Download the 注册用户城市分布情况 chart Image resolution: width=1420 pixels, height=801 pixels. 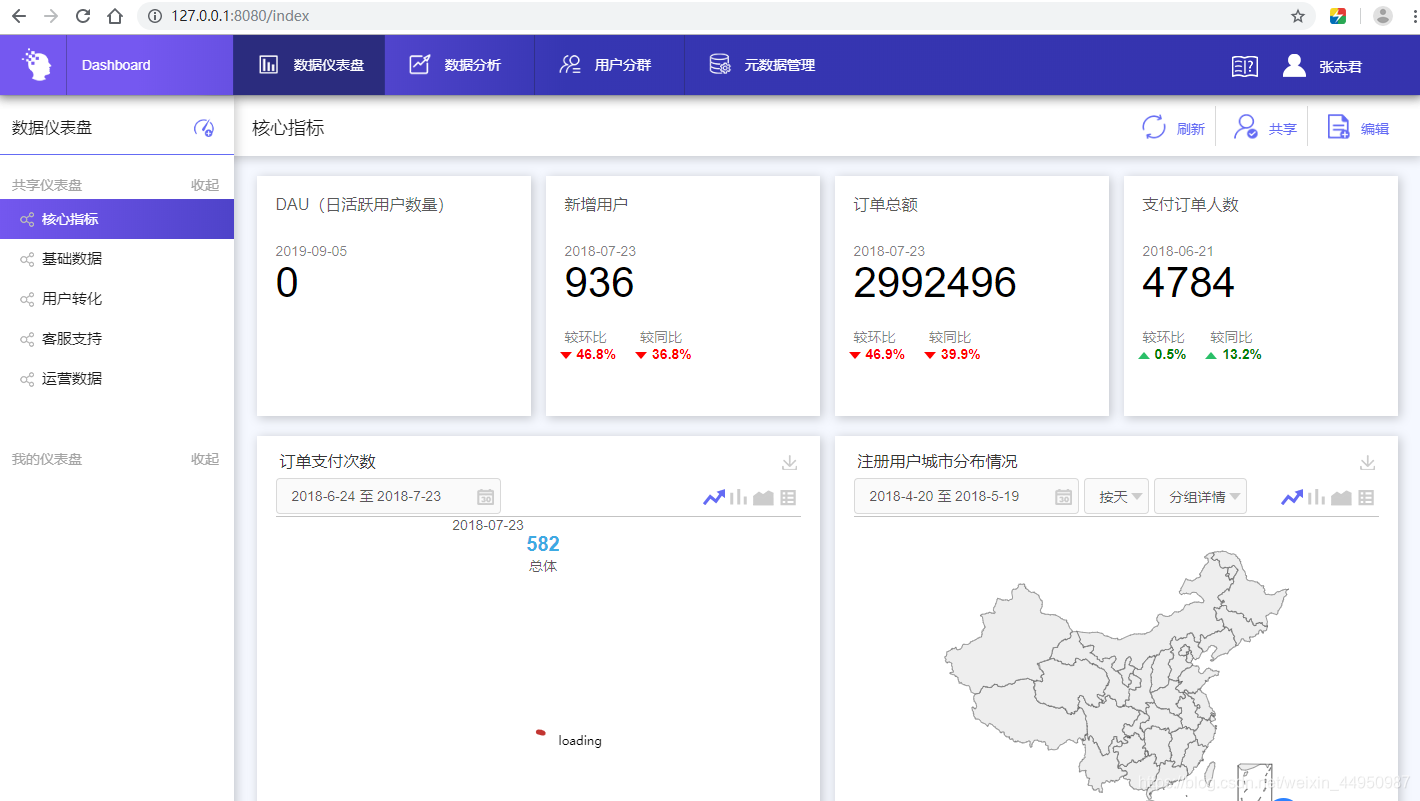click(1368, 462)
